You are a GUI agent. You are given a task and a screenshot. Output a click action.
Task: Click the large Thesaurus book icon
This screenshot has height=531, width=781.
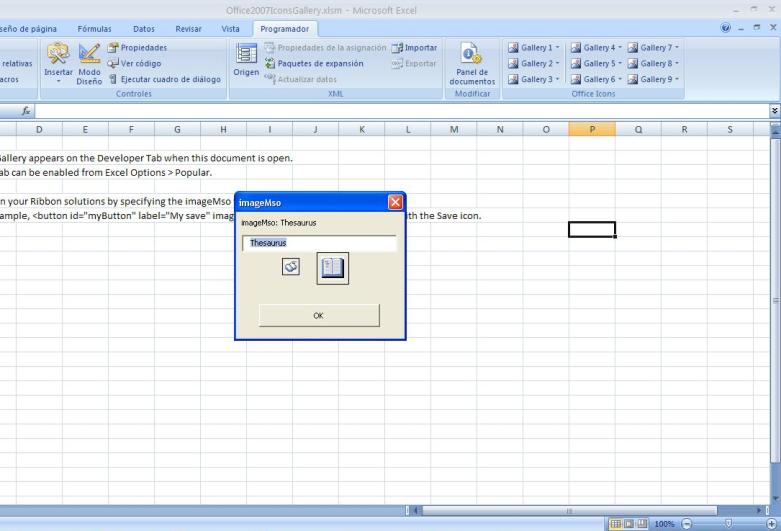point(332,268)
